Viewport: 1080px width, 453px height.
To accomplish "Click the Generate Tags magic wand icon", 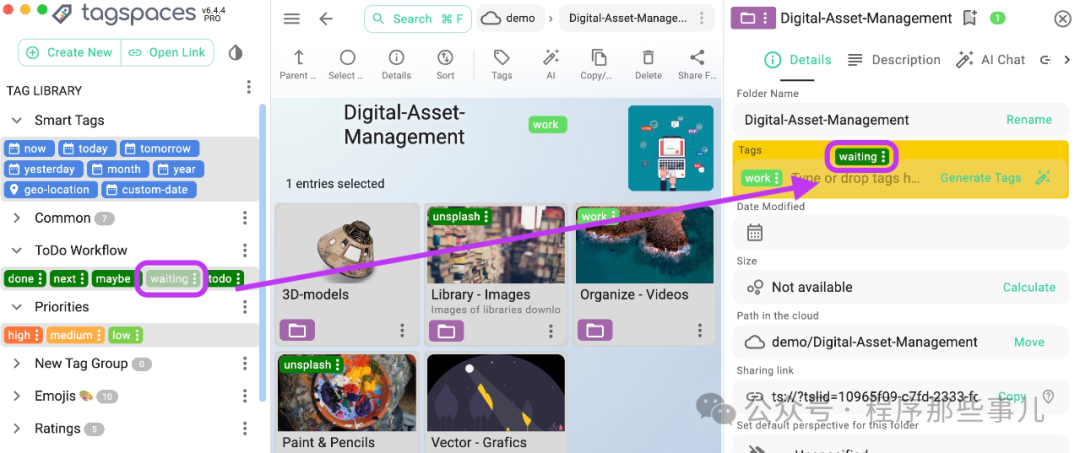I will coord(1042,178).
